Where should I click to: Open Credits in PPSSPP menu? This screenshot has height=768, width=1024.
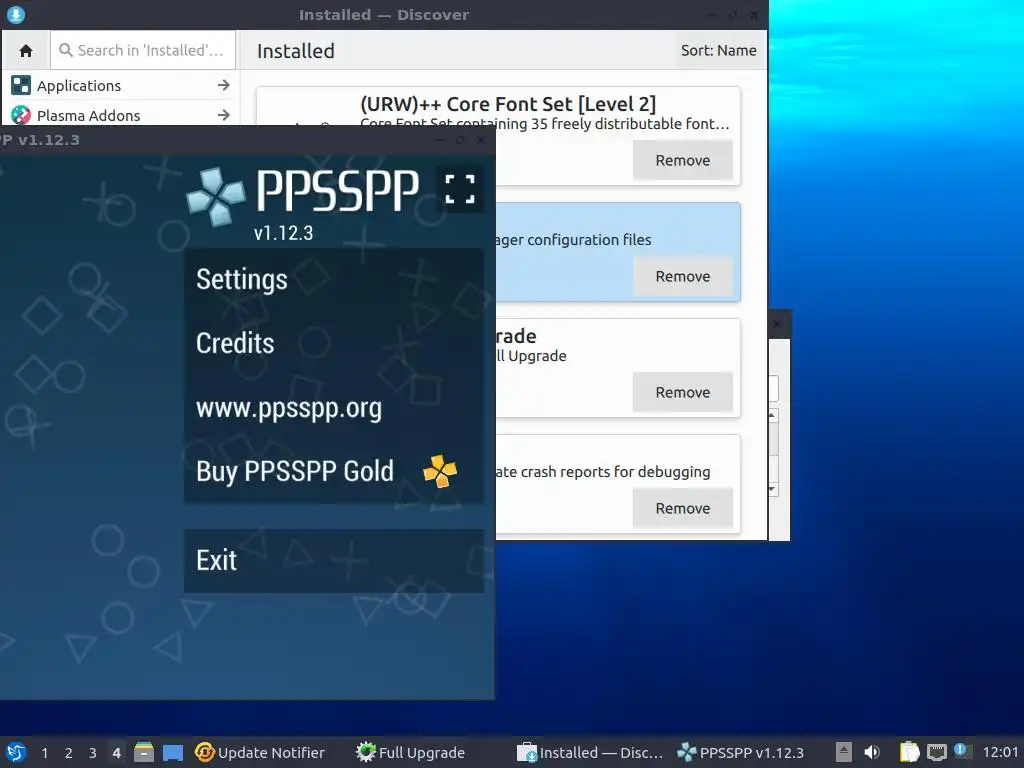pos(334,344)
